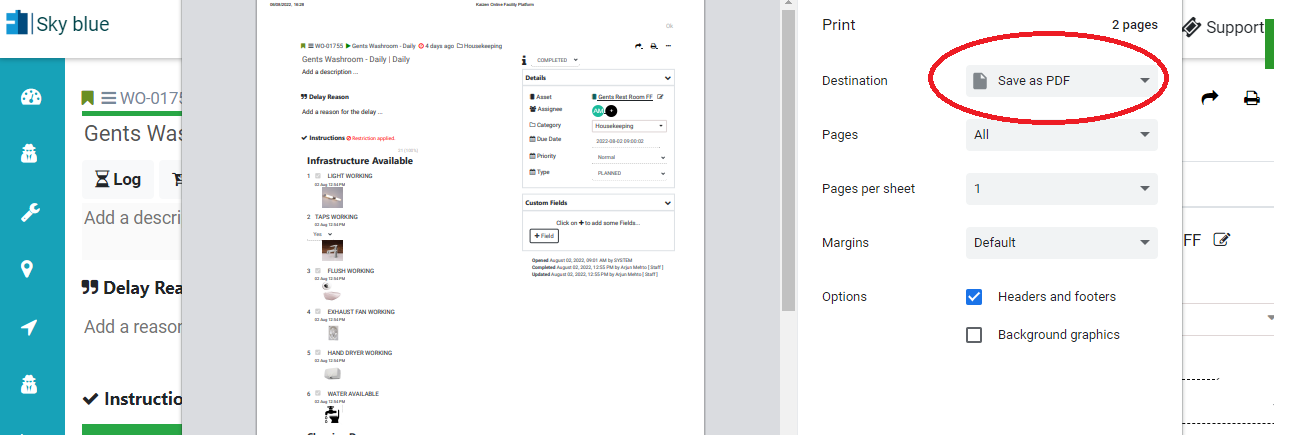The image size is (1309, 435).
Task: Open the dashboard gauge icon in sidebar
Action: [31, 97]
